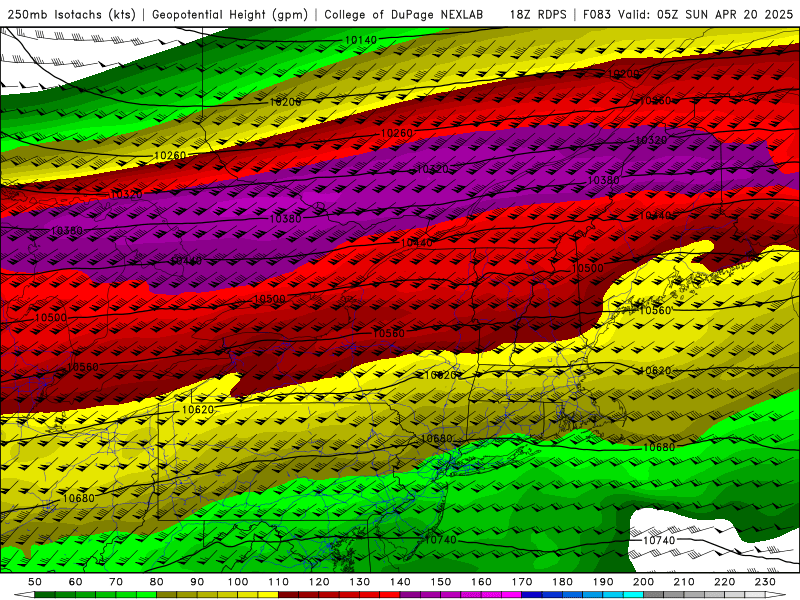Screen dimensions: 800x600
Task: Select the 100 legend value
Action: click(x=238, y=582)
